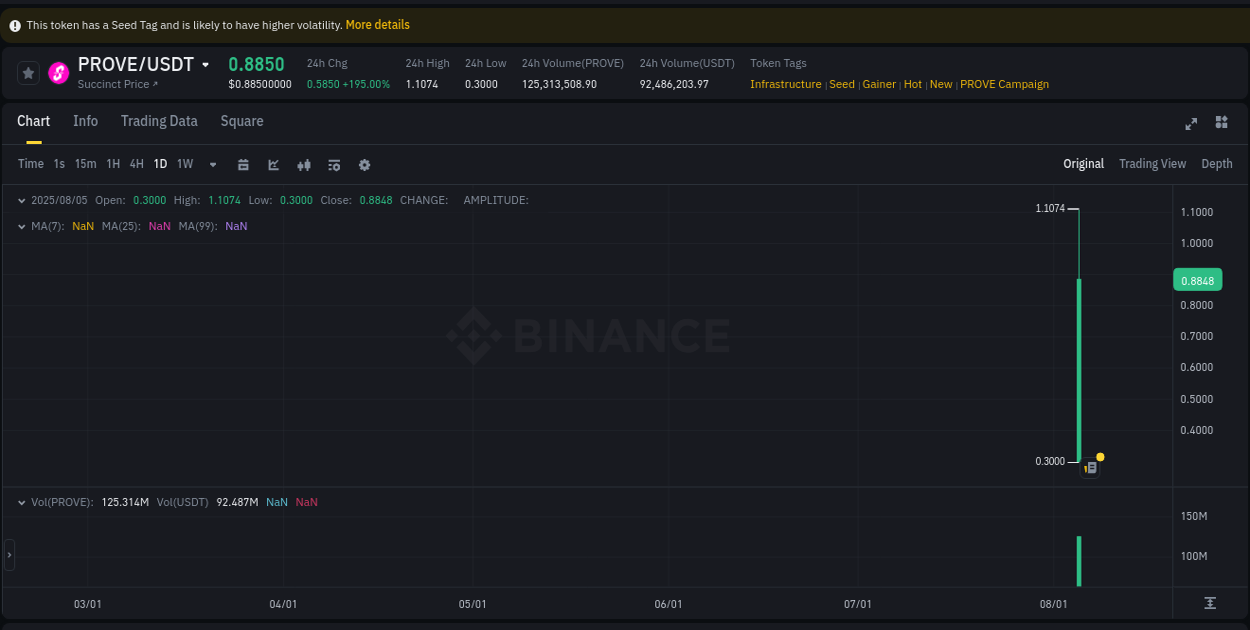1250x630 pixels.
Task: Expand the chart to fullscreen
Action: pos(1190,123)
